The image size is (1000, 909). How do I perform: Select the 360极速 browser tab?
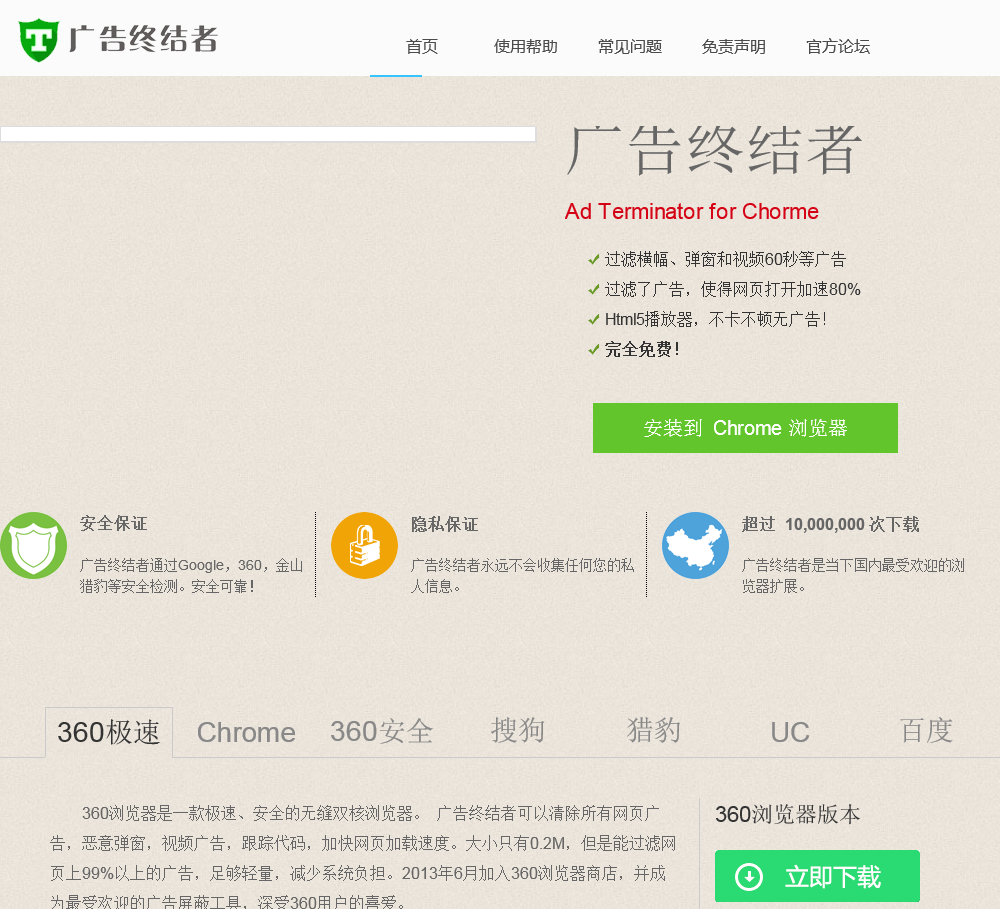pyautogui.click(x=108, y=732)
